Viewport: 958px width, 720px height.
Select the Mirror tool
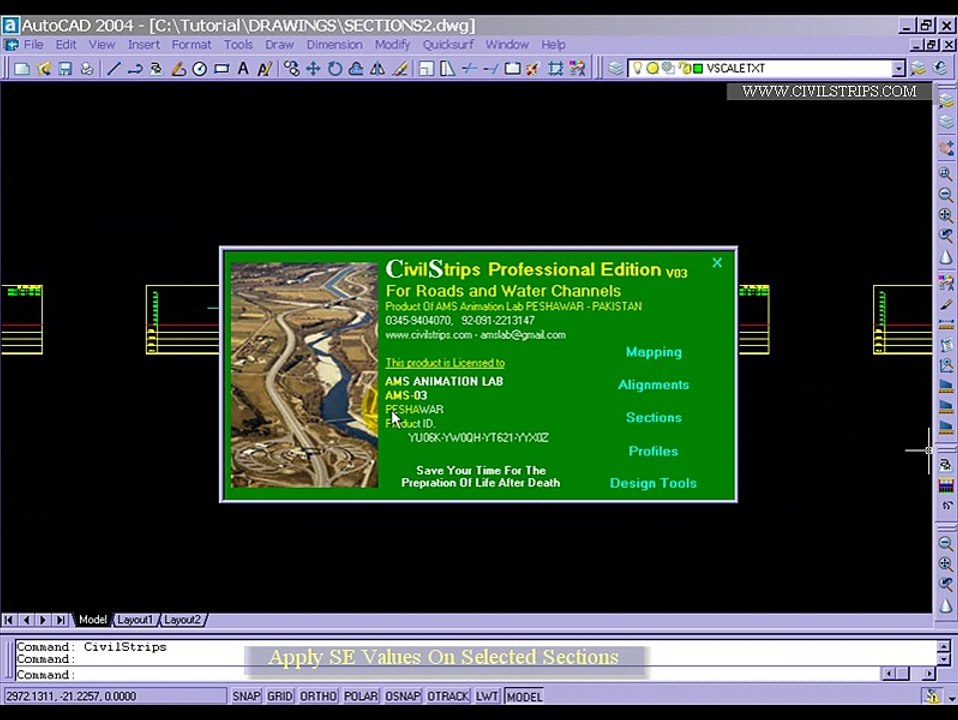(x=378, y=68)
